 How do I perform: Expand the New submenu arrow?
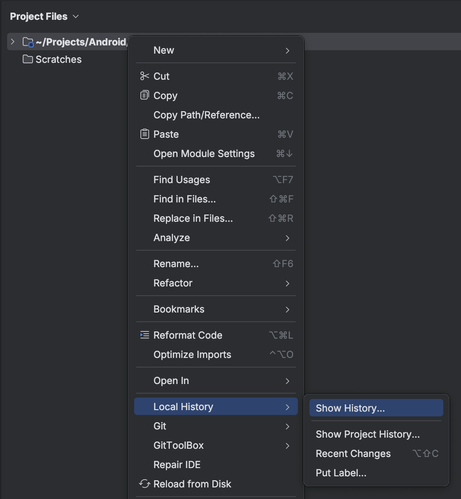[x=287, y=51]
